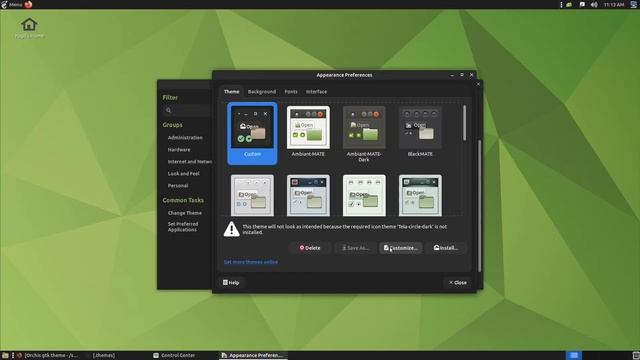Click the workspace switcher in bottom panel
This screenshot has width=640, height=360.
tap(574, 356)
